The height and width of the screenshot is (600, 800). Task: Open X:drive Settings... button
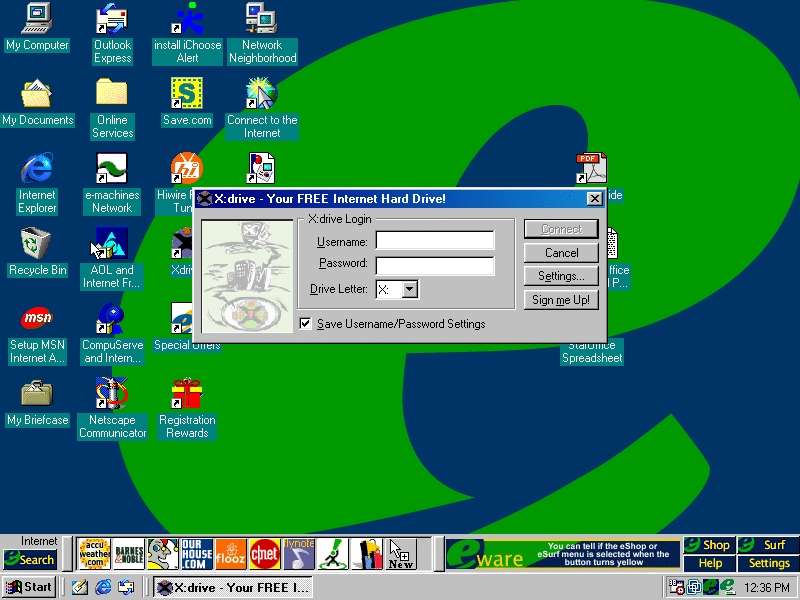pos(561,276)
